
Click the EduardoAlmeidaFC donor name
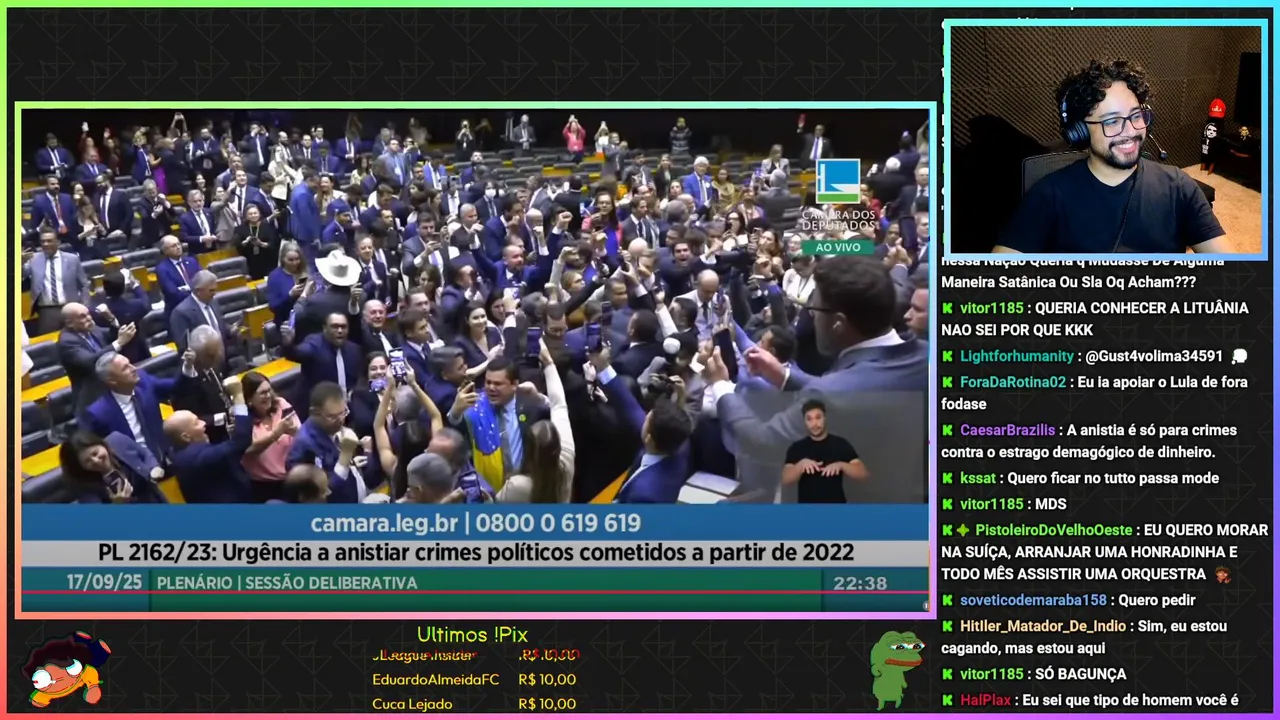pyautogui.click(x=436, y=679)
